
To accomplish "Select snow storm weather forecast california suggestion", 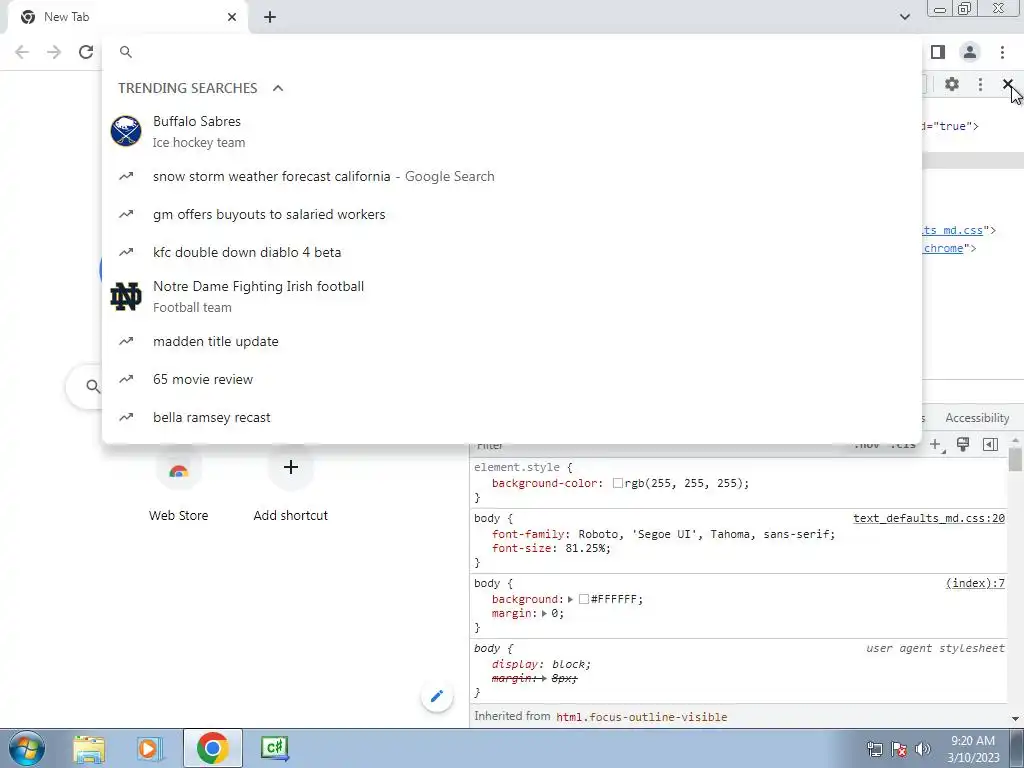I will pos(512,176).
